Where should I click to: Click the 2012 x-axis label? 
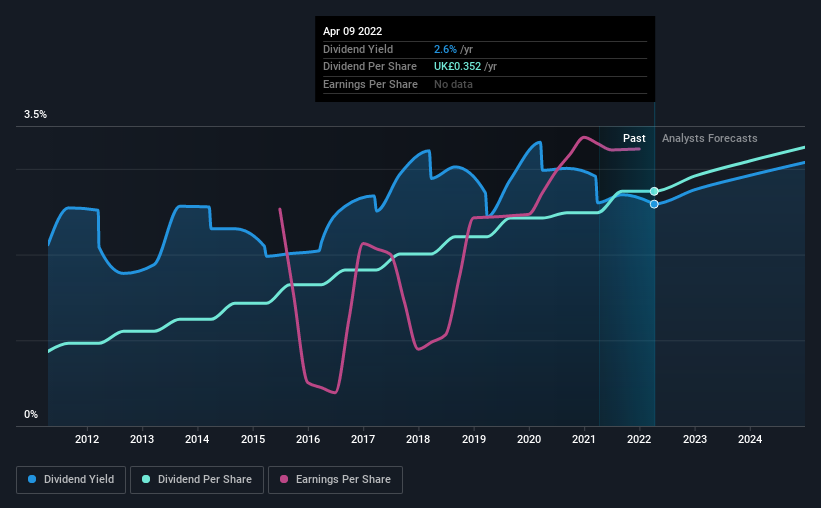87,439
